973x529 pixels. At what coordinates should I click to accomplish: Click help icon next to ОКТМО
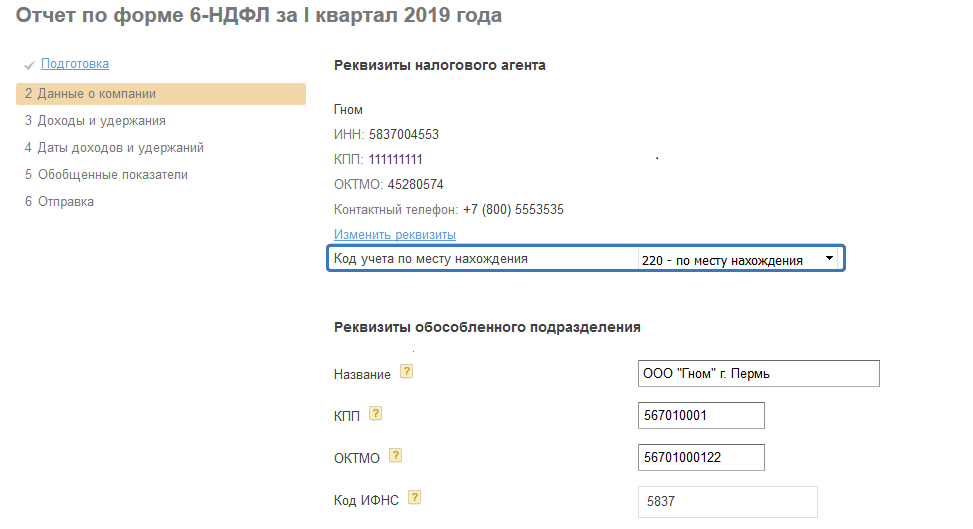[395, 456]
